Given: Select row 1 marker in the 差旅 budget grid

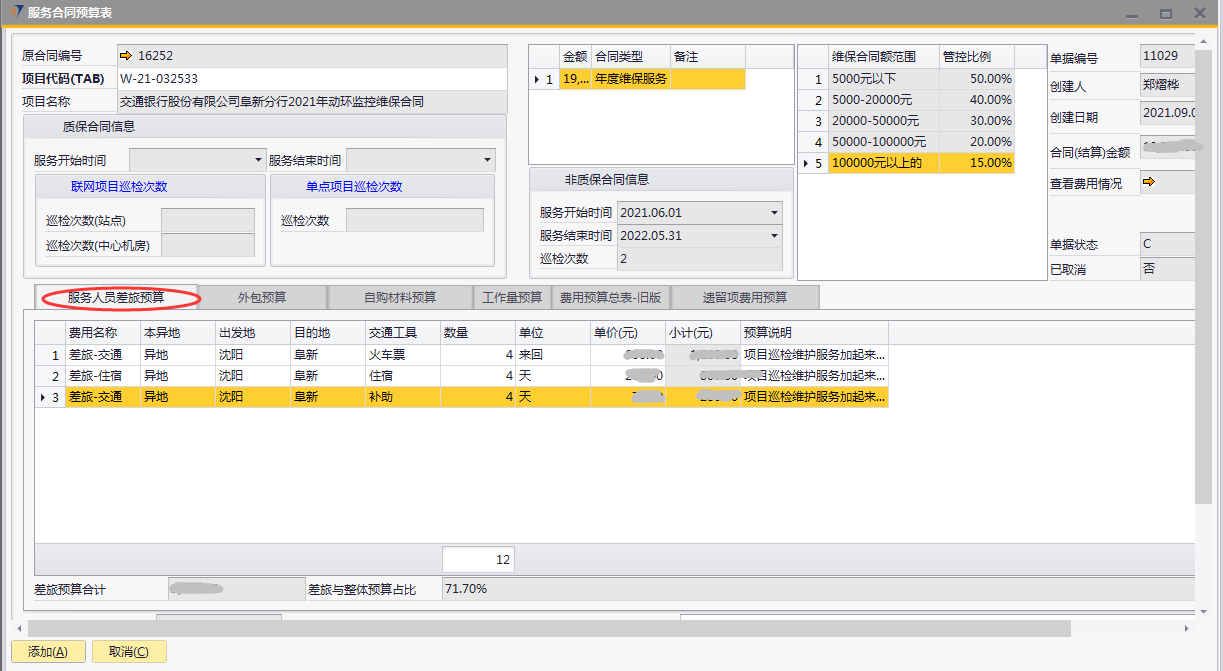Looking at the screenshot, I should pyautogui.click(x=49, y=355).
